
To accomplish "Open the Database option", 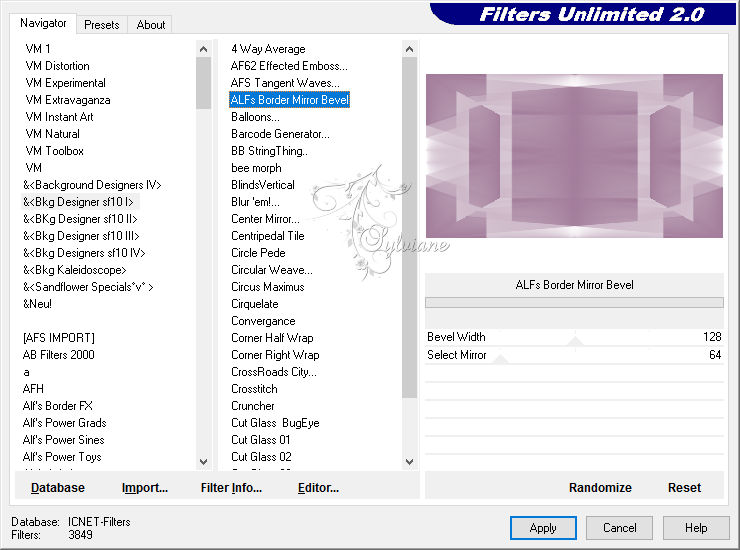I will 58,487.
